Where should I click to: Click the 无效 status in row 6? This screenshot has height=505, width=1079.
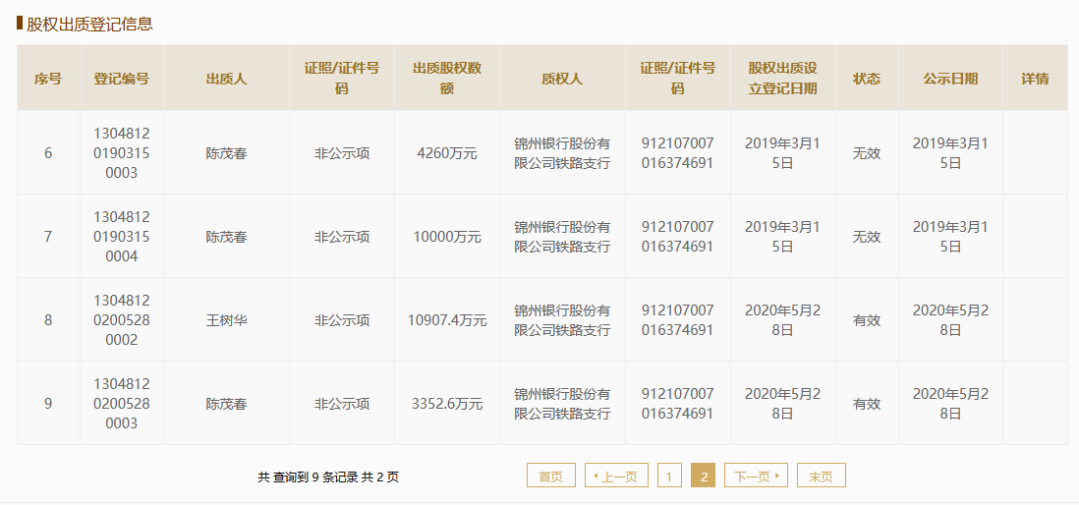tap(866, 153)
